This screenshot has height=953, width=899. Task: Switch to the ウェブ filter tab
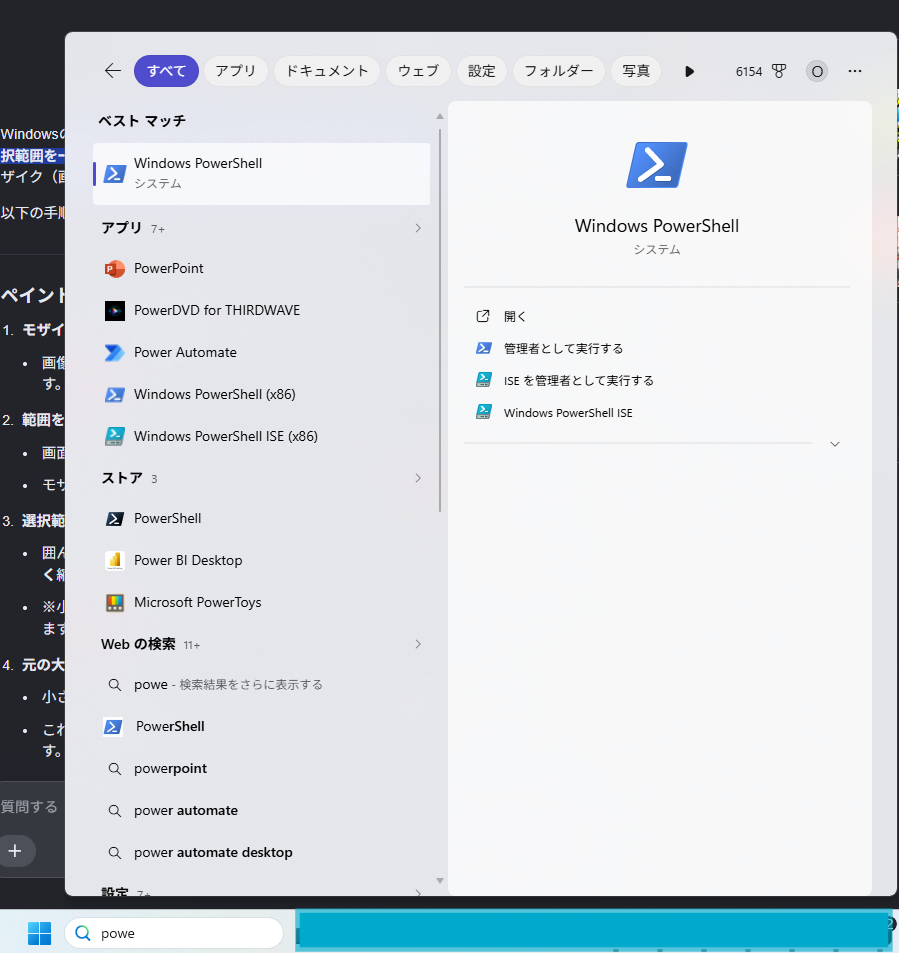point(418,71)
